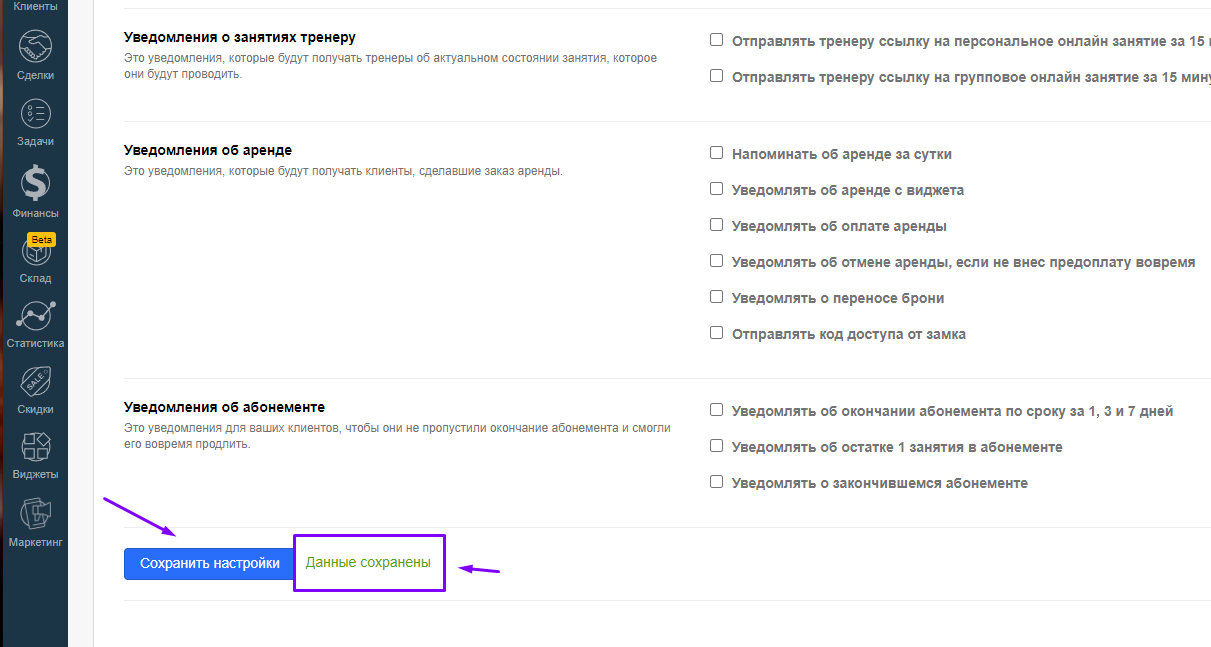The image size is (1211, 647).
Task: Open the Сделки handshake icon
Action: (x=36, y=46)
